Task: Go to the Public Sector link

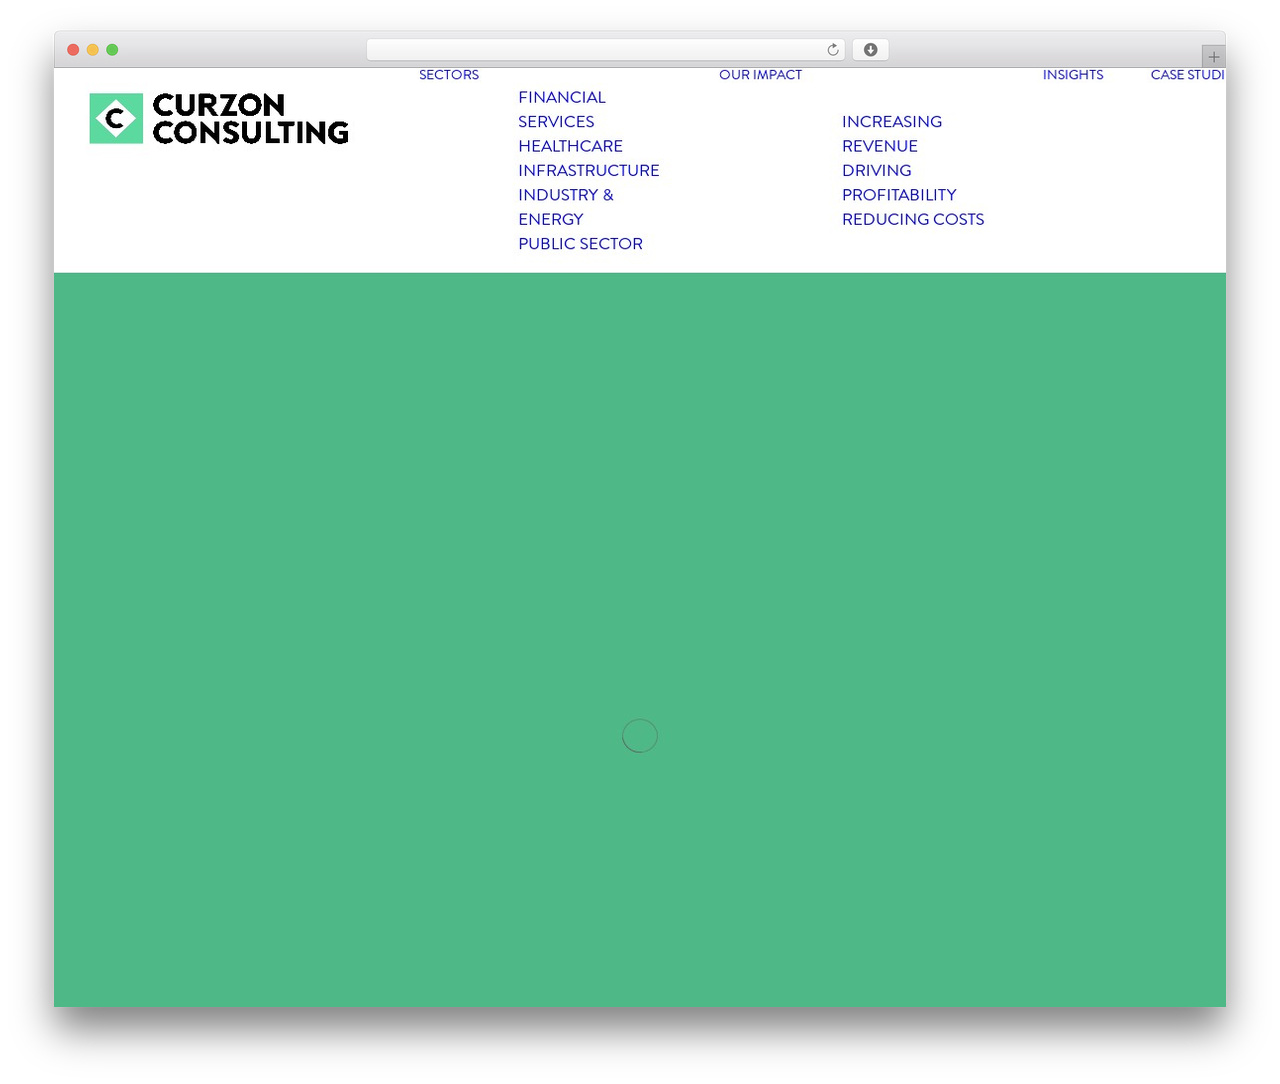Action: 580,244
